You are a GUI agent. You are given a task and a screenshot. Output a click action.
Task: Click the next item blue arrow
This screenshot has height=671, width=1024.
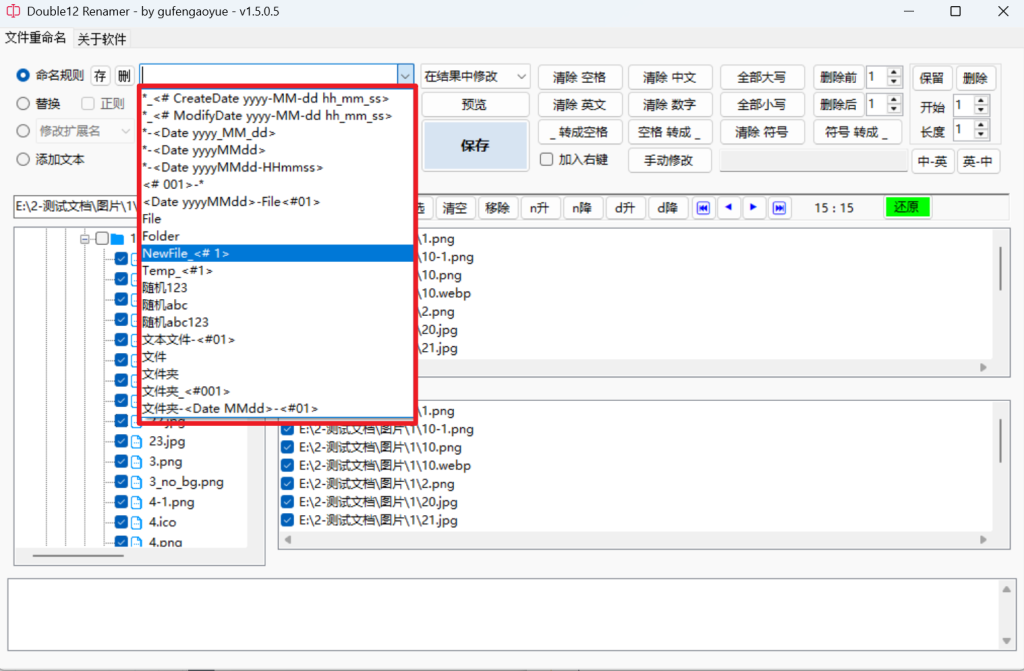tap(753, 208)
